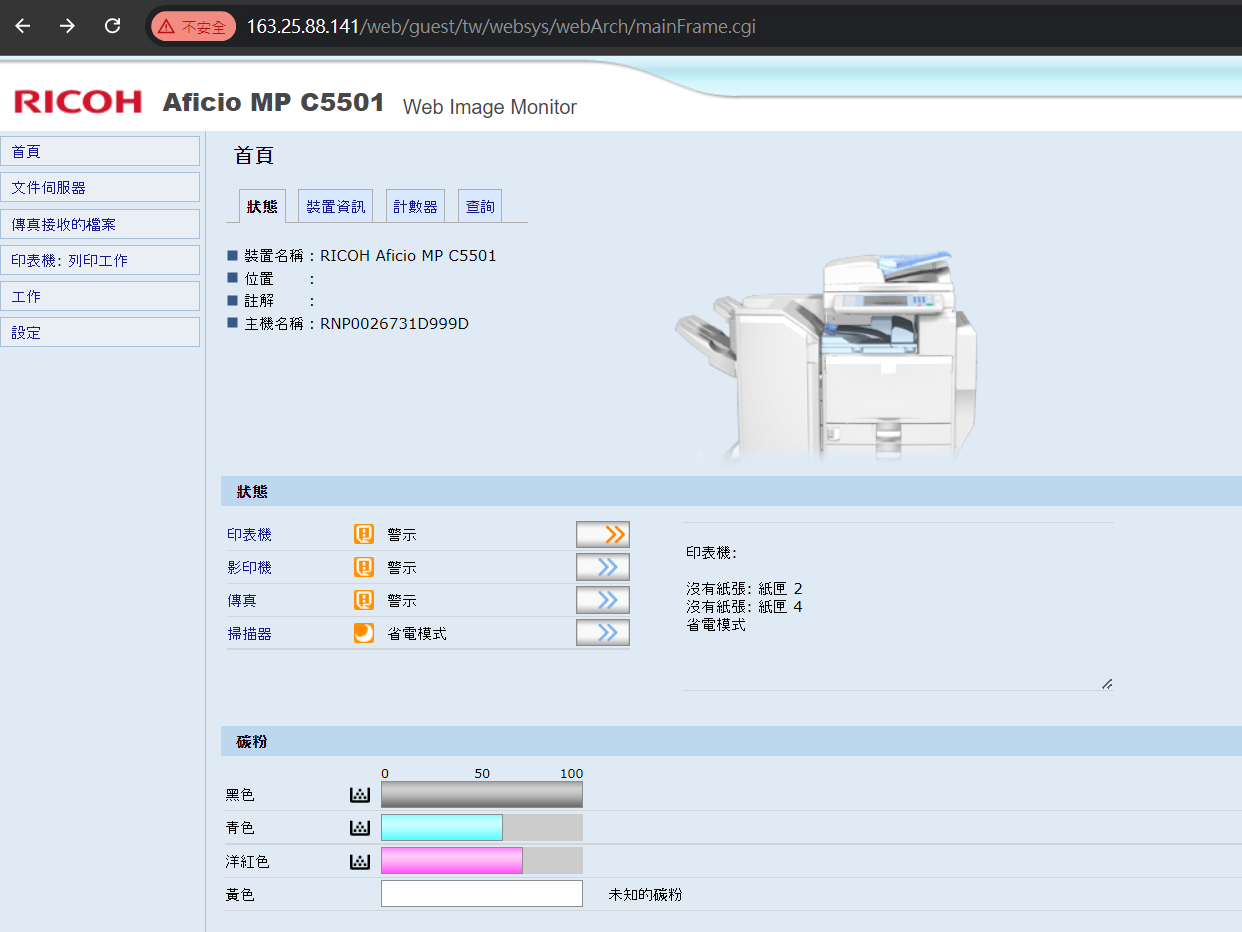Image resolution: width=1242 pixels, height=932 pixels.
Task: Click the Aficio MP C5501 title
Action: (x=273, y=102)
